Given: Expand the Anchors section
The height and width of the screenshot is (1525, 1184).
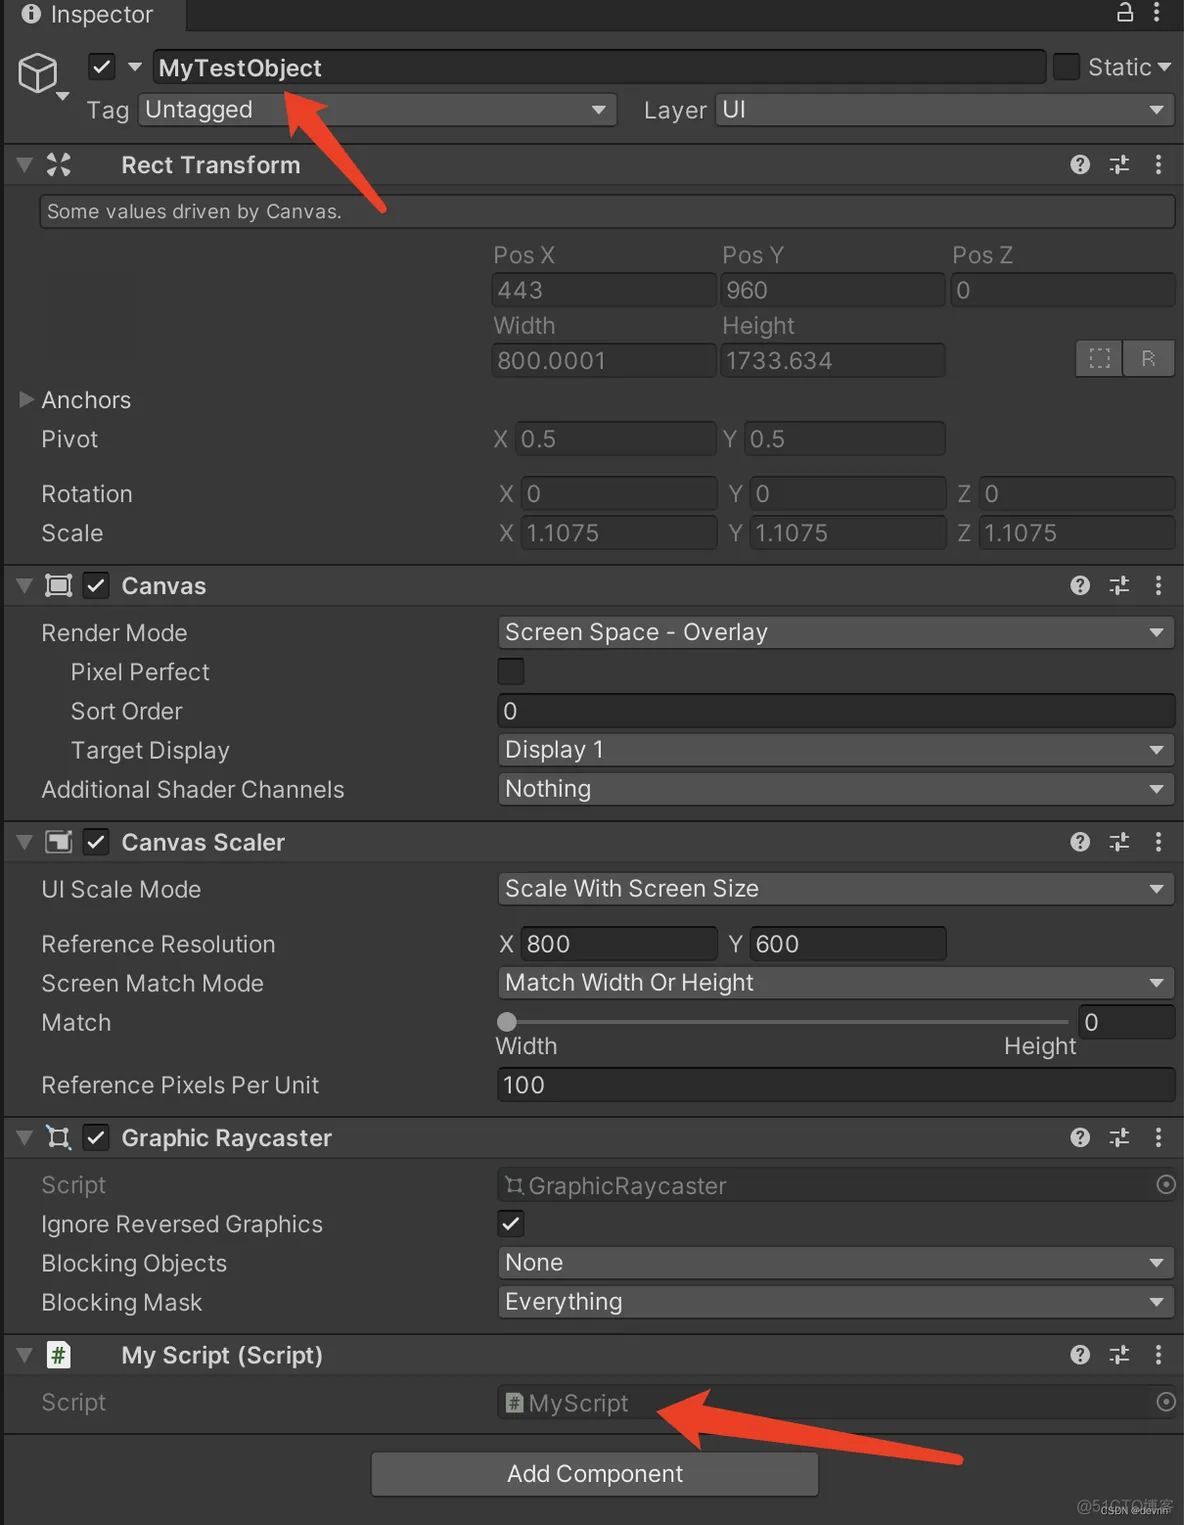Looking at the screenshot, I should [x=26, y=399].
